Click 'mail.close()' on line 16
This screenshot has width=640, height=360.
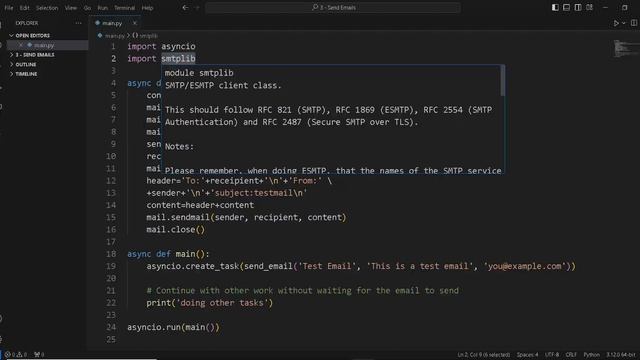coord(176,230)
